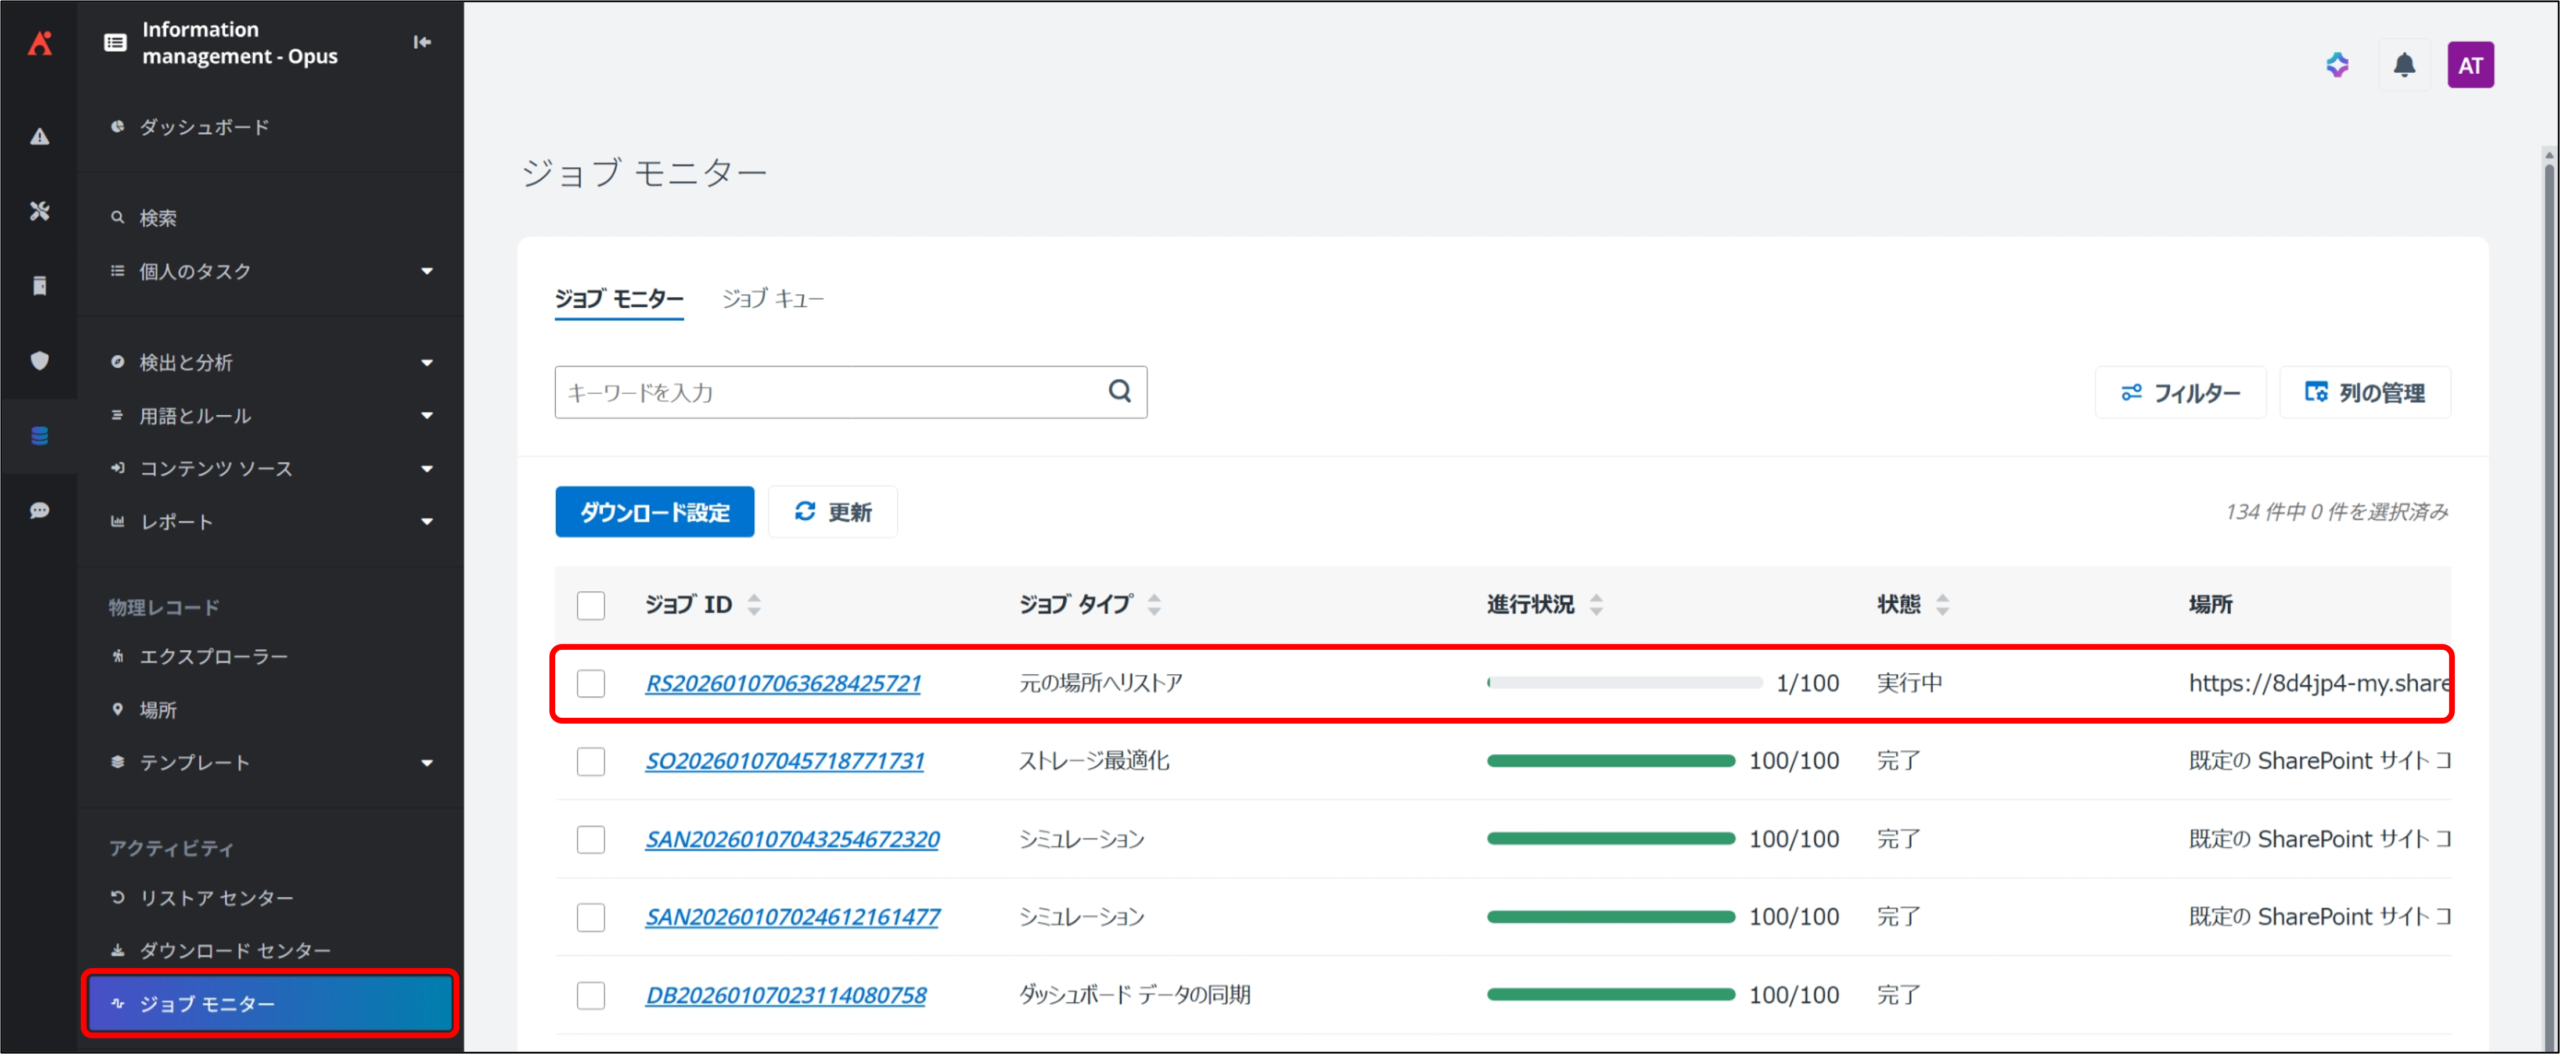Image resolution: width=2560 pixels, height=1054 pixels.
Task: Open the AT user avatar menu
Action: (x=2470, y=66)
